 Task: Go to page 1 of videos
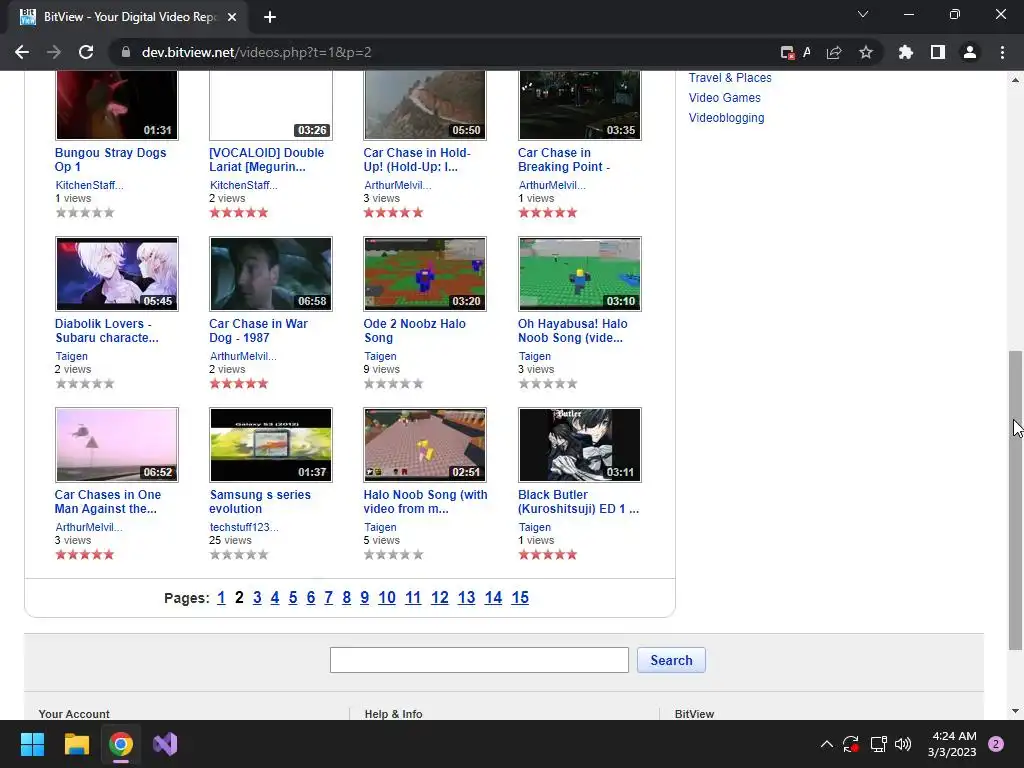pyautogui.click(x=221, y=598)
